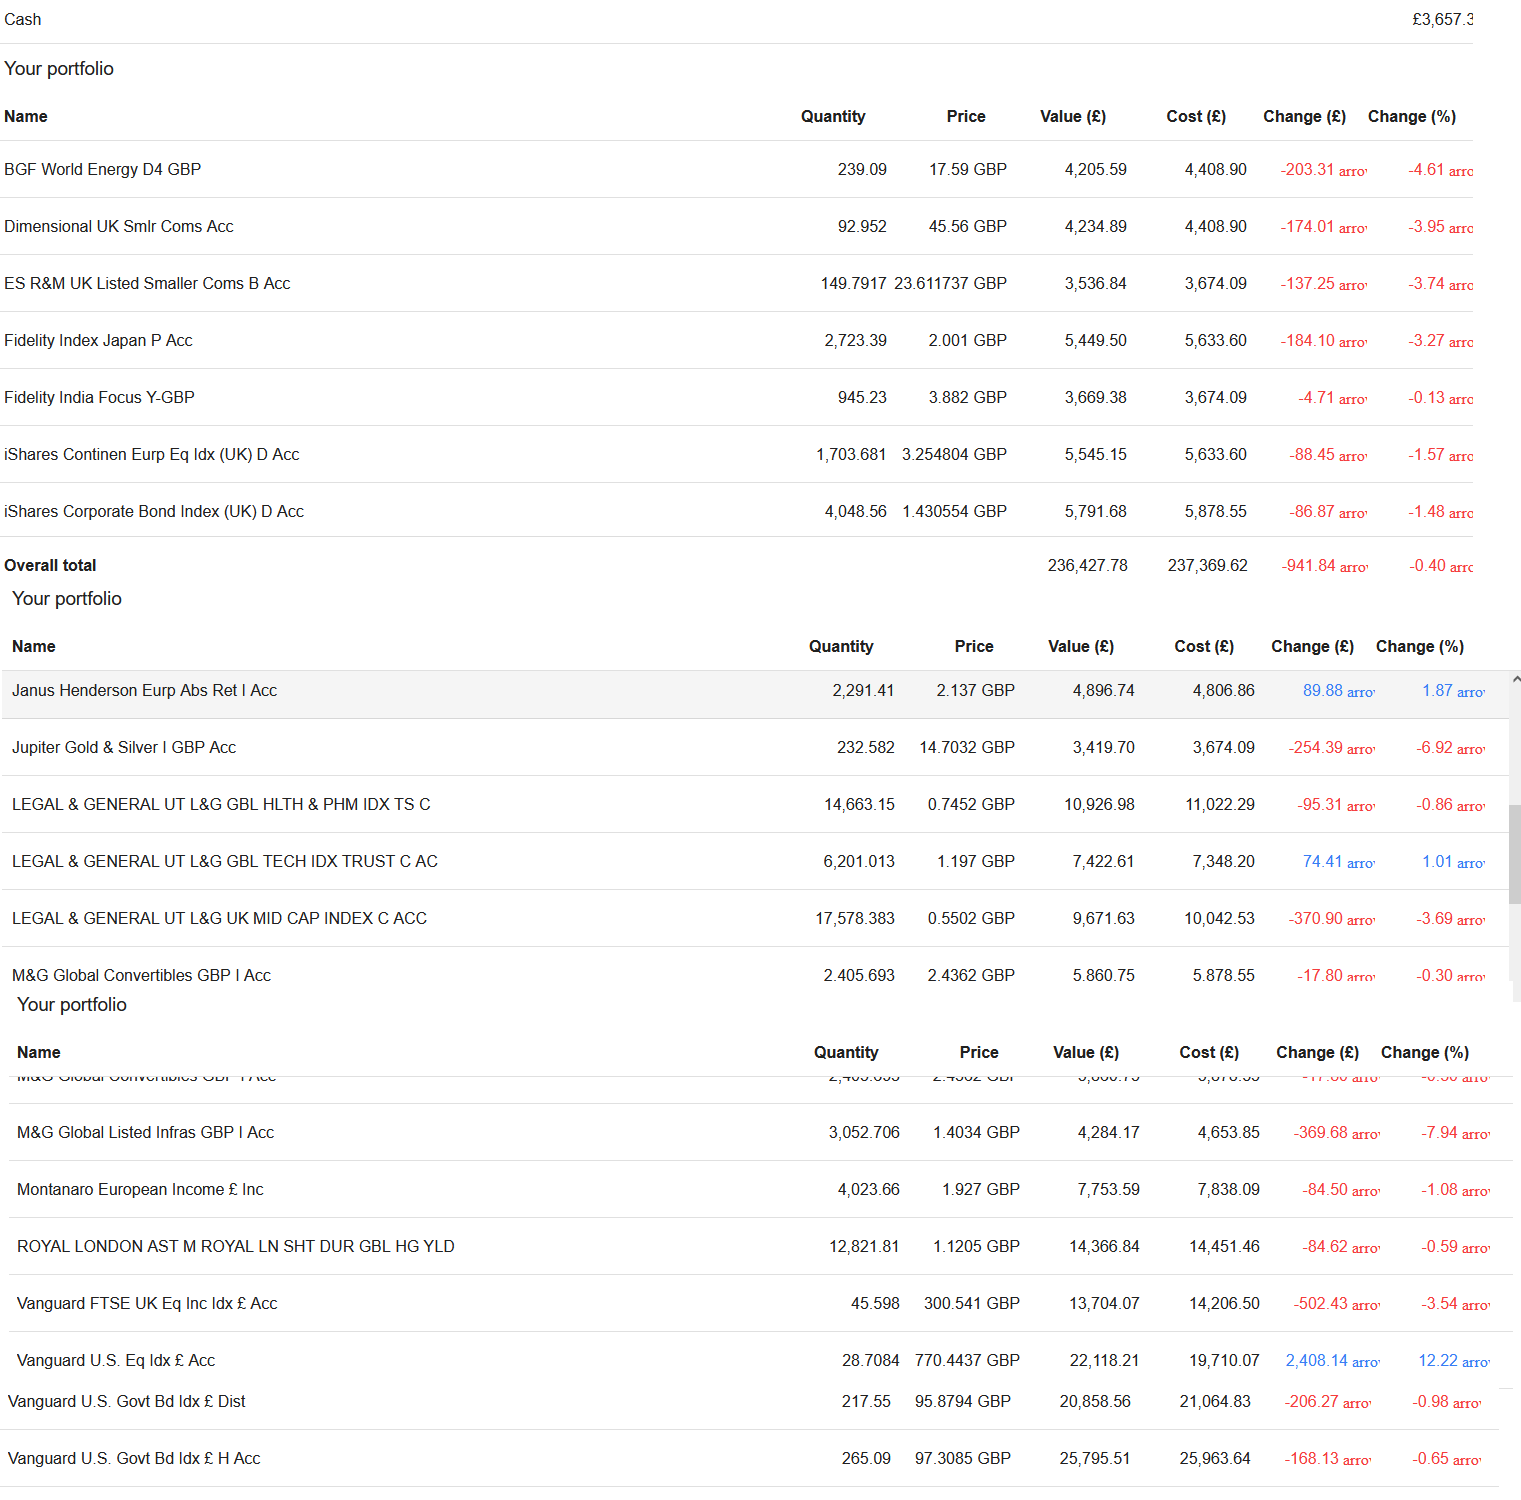Screen dimensions: 1521x1500
Task: Click the arrow icon next to -941.84 overall change
Action: pos(1353,567)
